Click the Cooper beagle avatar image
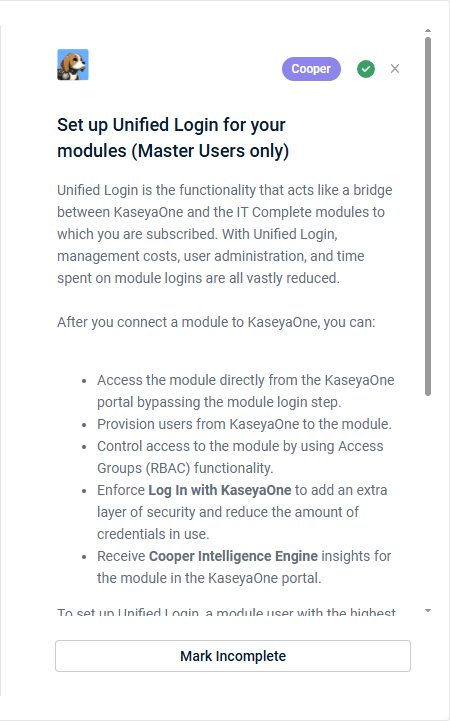The image size is (450, 721). pos(73,65)
